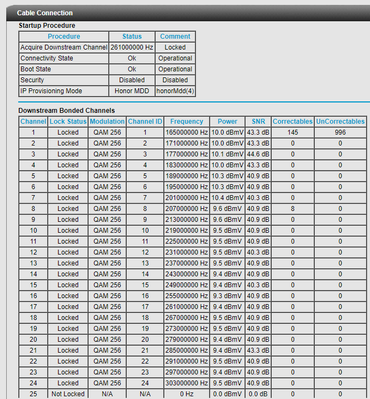Click the 996 uncorrectables value

[x=340, y=132]
